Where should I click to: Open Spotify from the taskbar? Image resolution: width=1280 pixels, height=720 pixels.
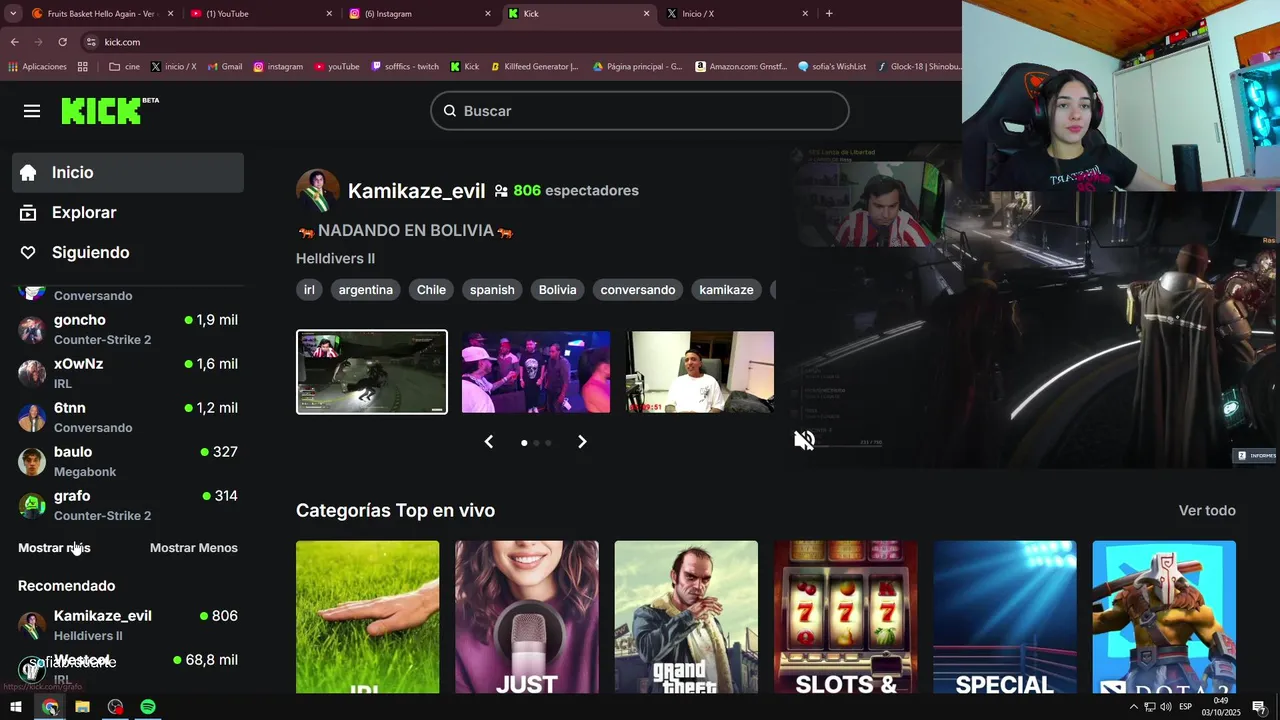(x=148, y=707)
